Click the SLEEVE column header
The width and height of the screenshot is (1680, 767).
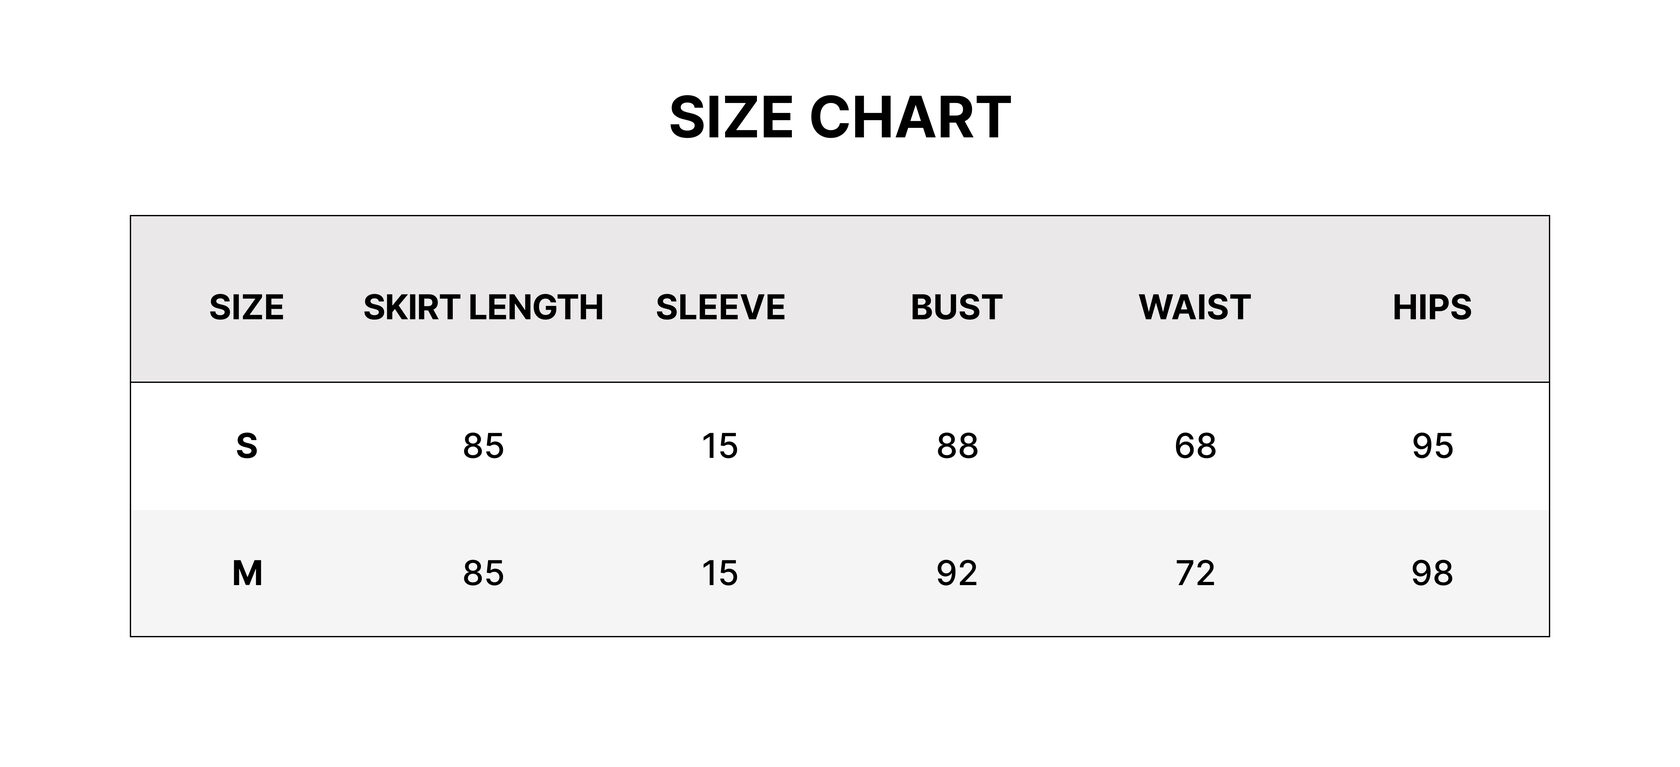tap(720, 307)
